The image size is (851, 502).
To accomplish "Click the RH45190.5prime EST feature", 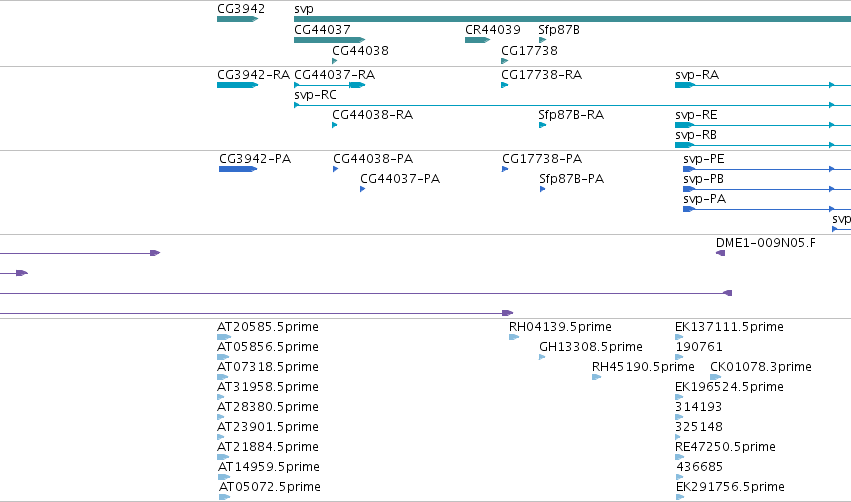I will pos(596,377).
